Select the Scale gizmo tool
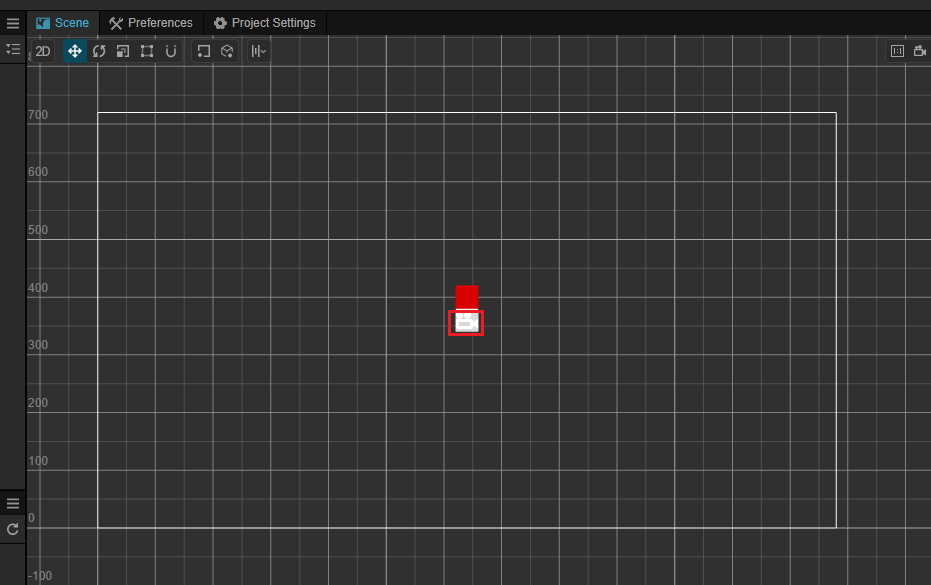Image resolution: width=931 pixels, height=585 pixels. (123, 51)
